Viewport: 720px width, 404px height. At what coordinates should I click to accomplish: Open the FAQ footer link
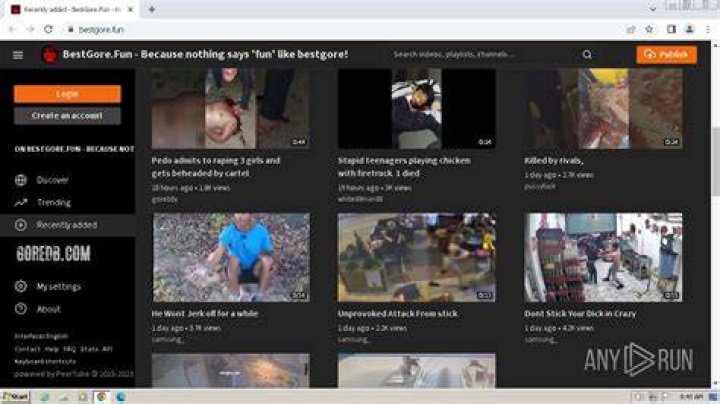tap(69, 349)
